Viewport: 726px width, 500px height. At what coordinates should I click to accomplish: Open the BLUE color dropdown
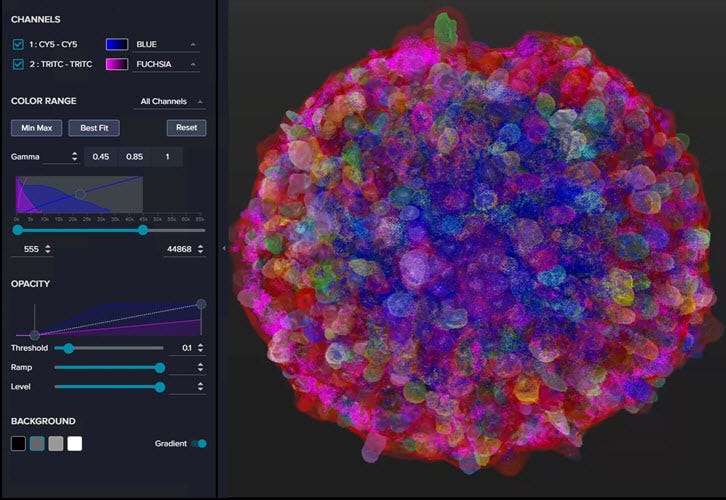[166, 45]
